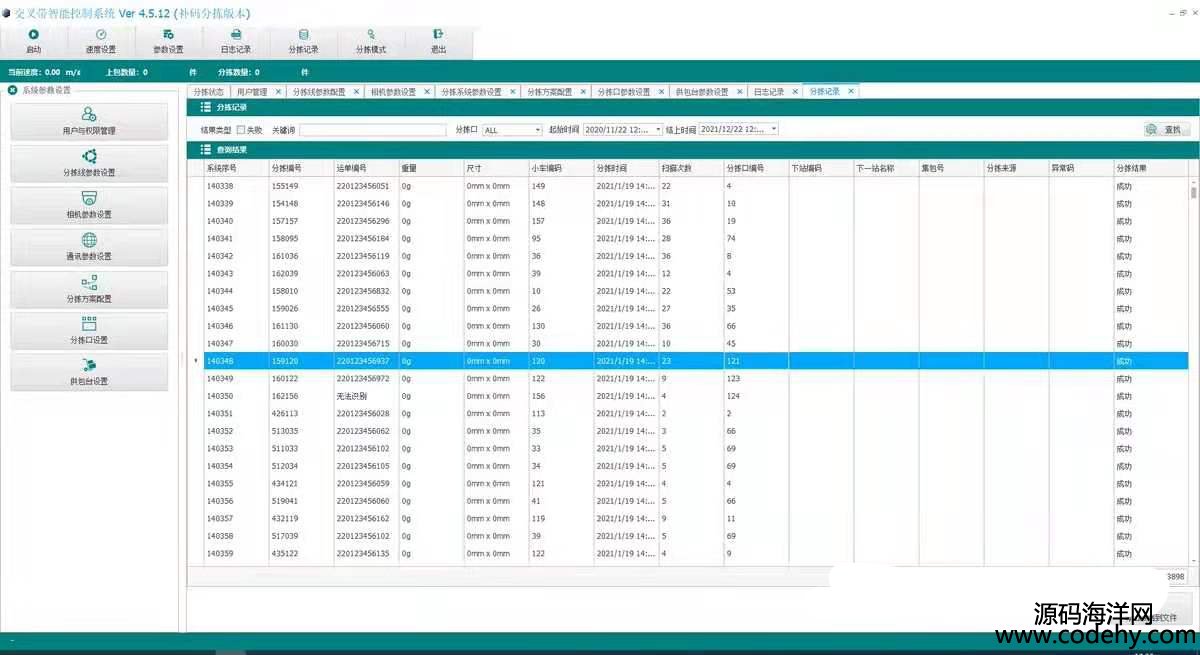Click waybill cell 220123456972
This screenshot has width=1200, height=655.
pyautogui.click(x=366, y=378)
